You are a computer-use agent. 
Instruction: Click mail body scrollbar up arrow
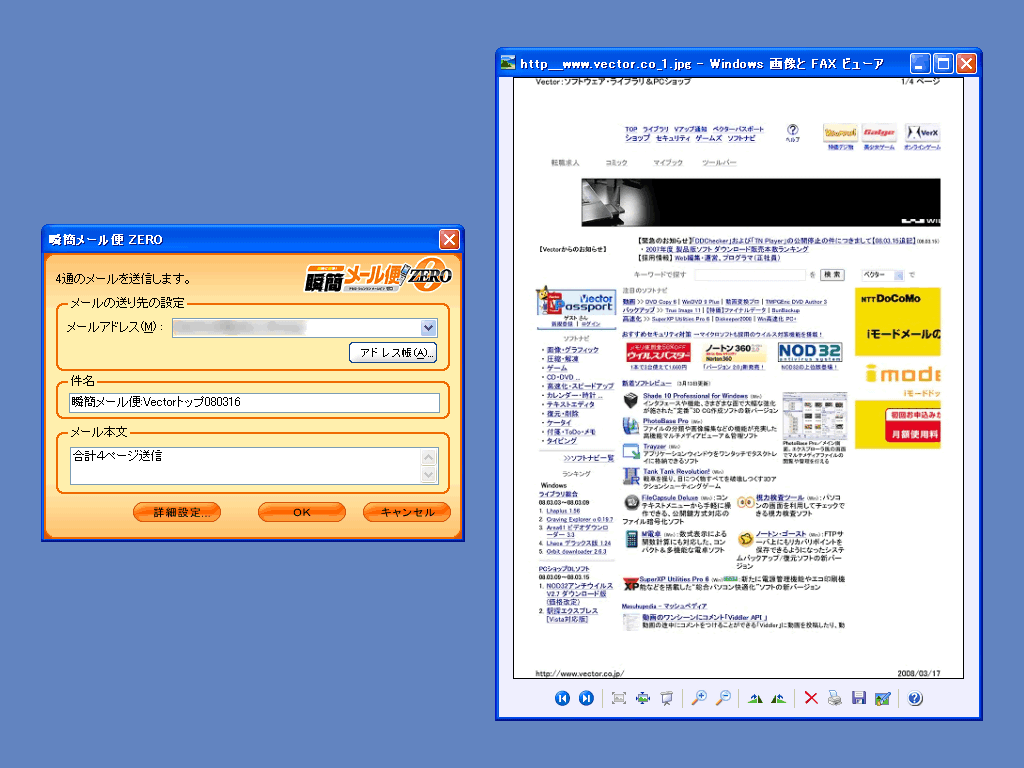point(428,457)
